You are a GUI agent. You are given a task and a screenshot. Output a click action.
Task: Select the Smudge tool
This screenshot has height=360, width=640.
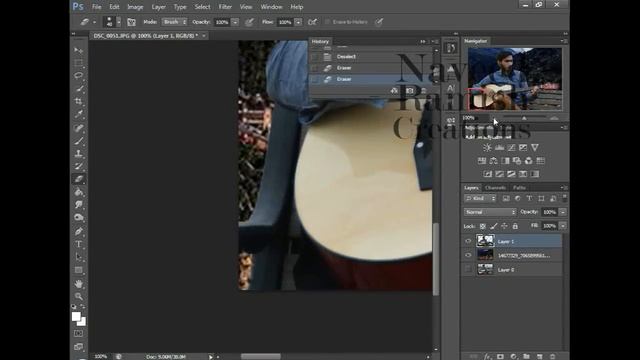[x=78, y=204]
